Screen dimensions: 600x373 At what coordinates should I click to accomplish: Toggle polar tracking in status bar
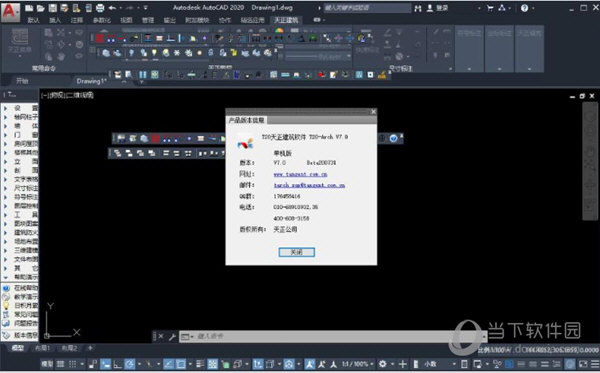tap(130, 364)
